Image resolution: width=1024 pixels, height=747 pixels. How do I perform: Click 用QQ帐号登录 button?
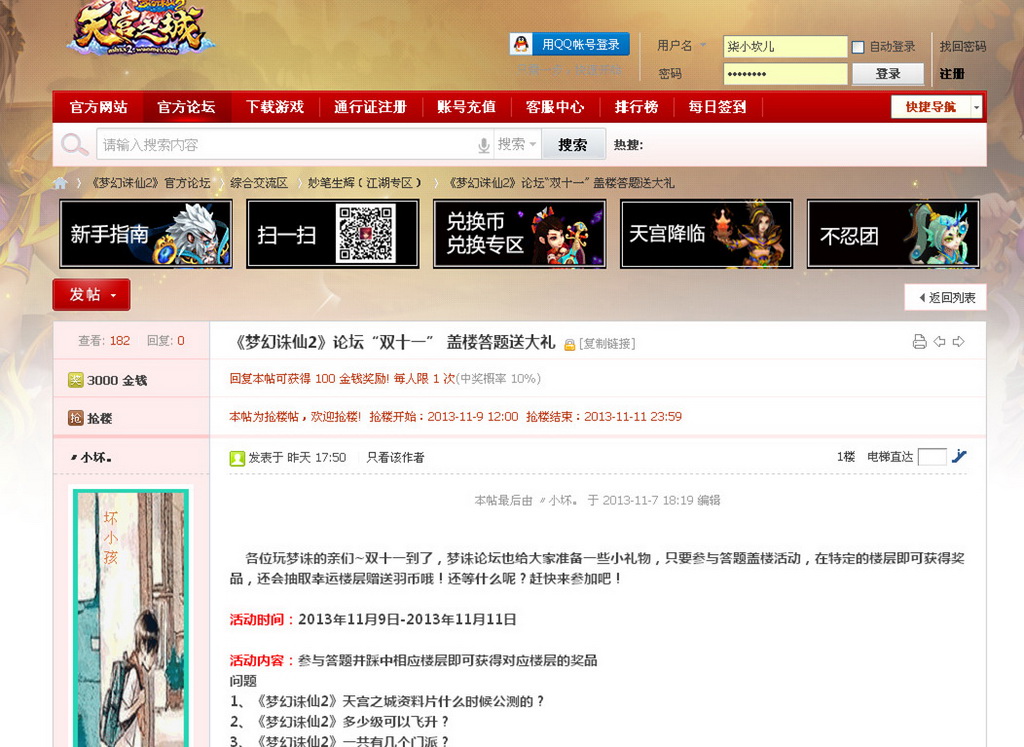click(569, 44)
